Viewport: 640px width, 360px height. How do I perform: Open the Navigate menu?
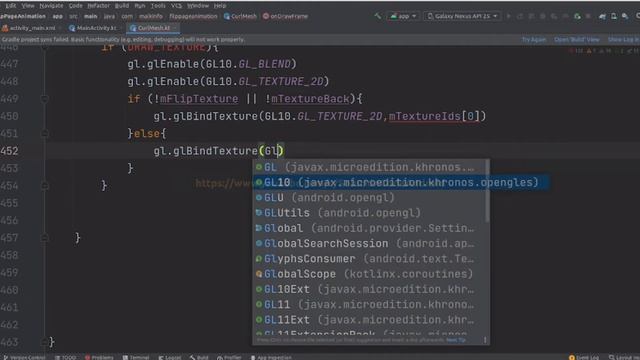pos(51,6)
